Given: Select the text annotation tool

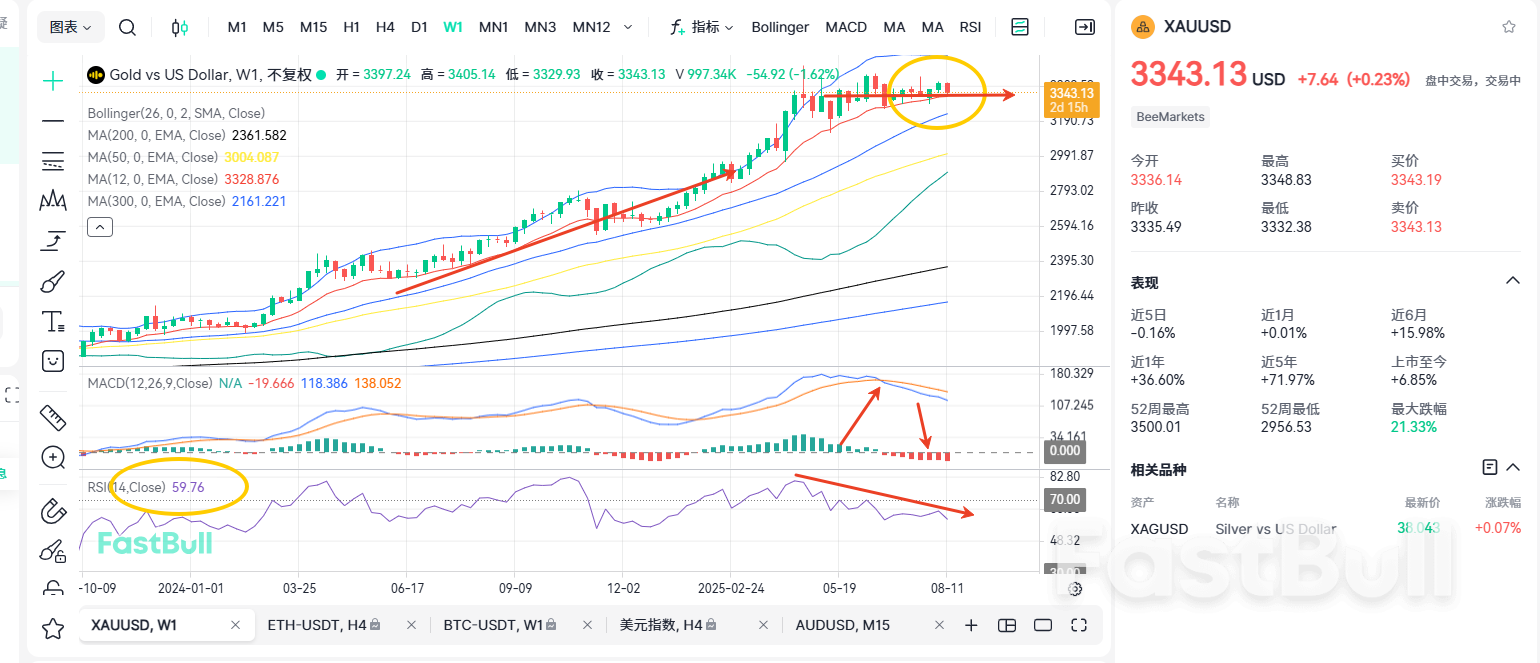Looking at the screenshot, I should tap(52, 321).
